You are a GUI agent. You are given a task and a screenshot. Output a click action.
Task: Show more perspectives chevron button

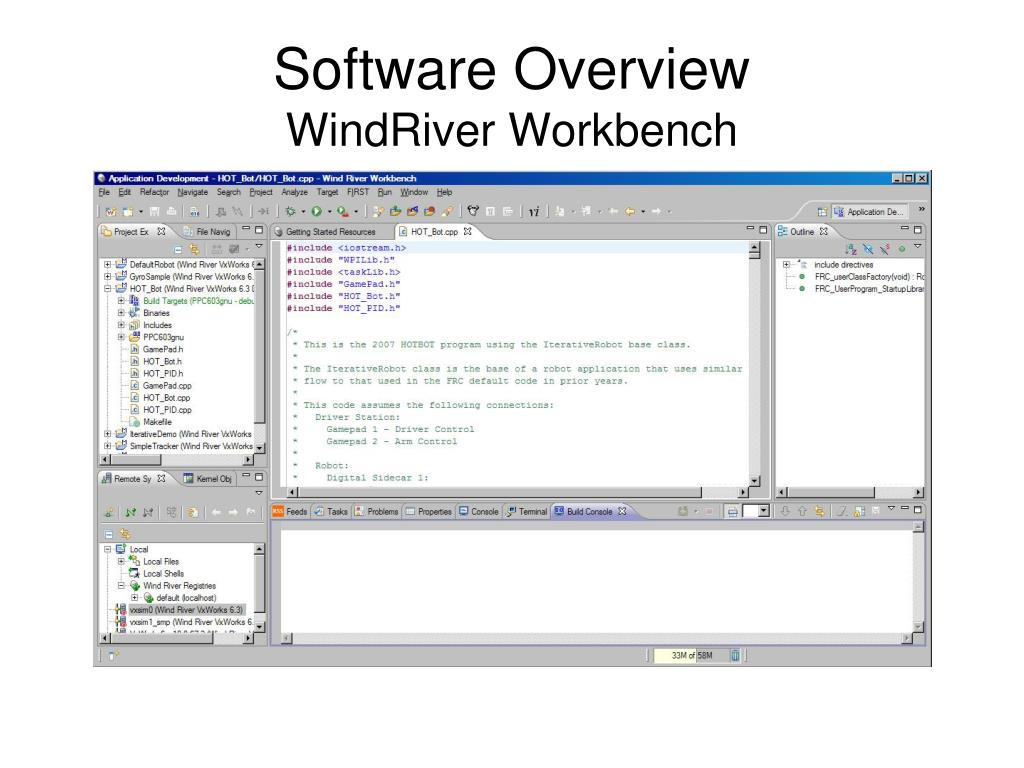(x=921, y=209)
